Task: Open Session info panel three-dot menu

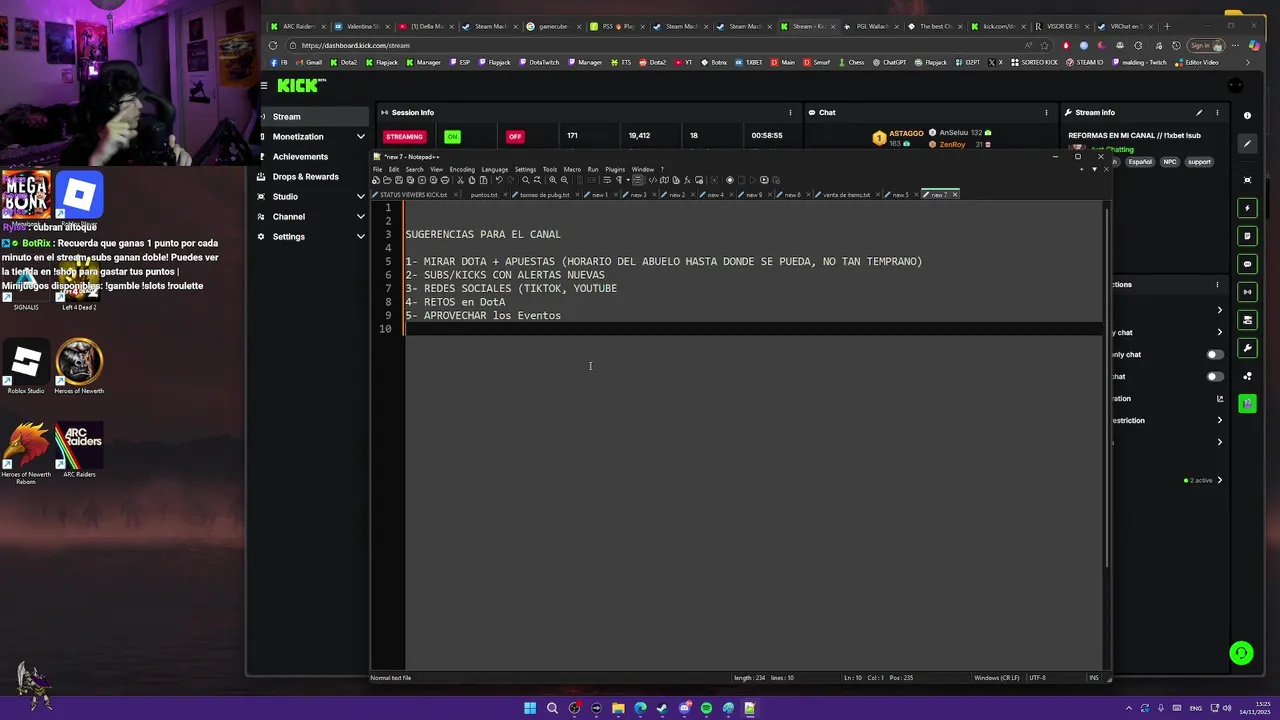Action: (790, 112)
